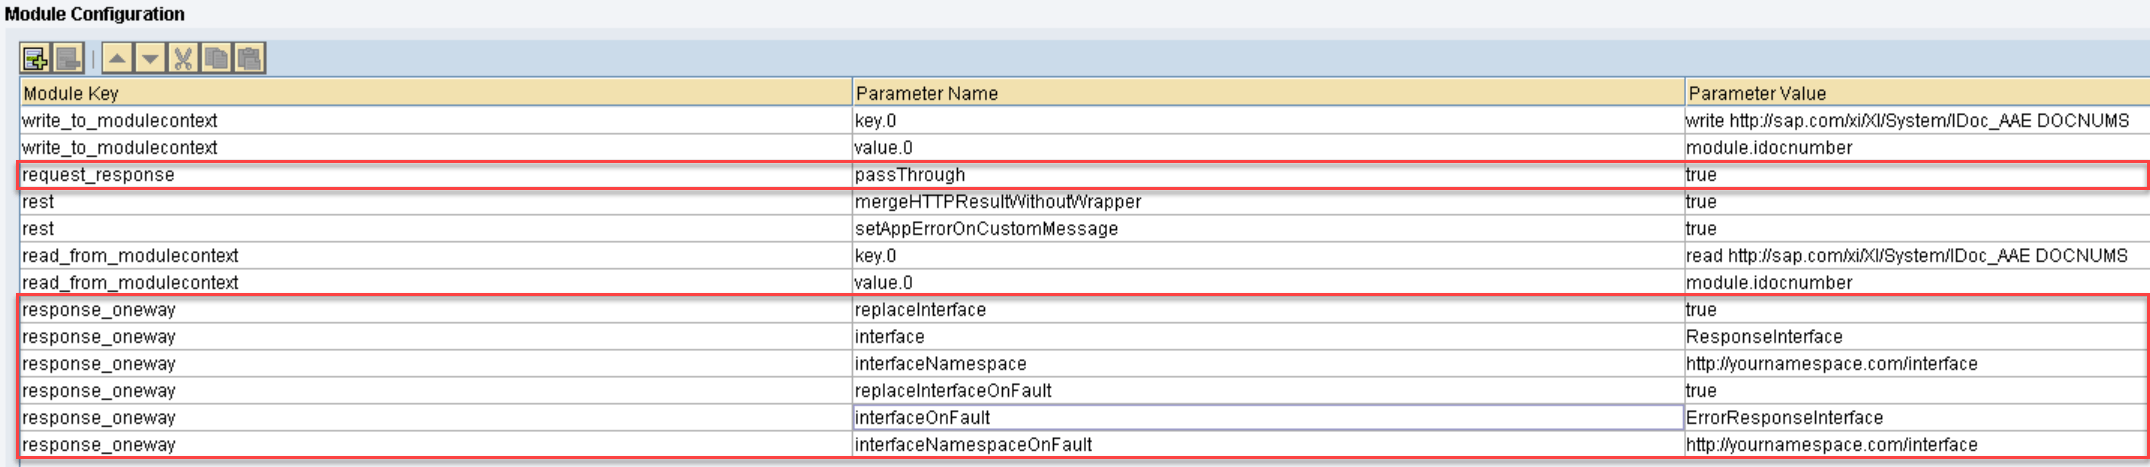Select key.0 name in write_to_modulecontext row
Image resolution: width=2150 pixels, height=467 pixels.
pos(1268,121)
